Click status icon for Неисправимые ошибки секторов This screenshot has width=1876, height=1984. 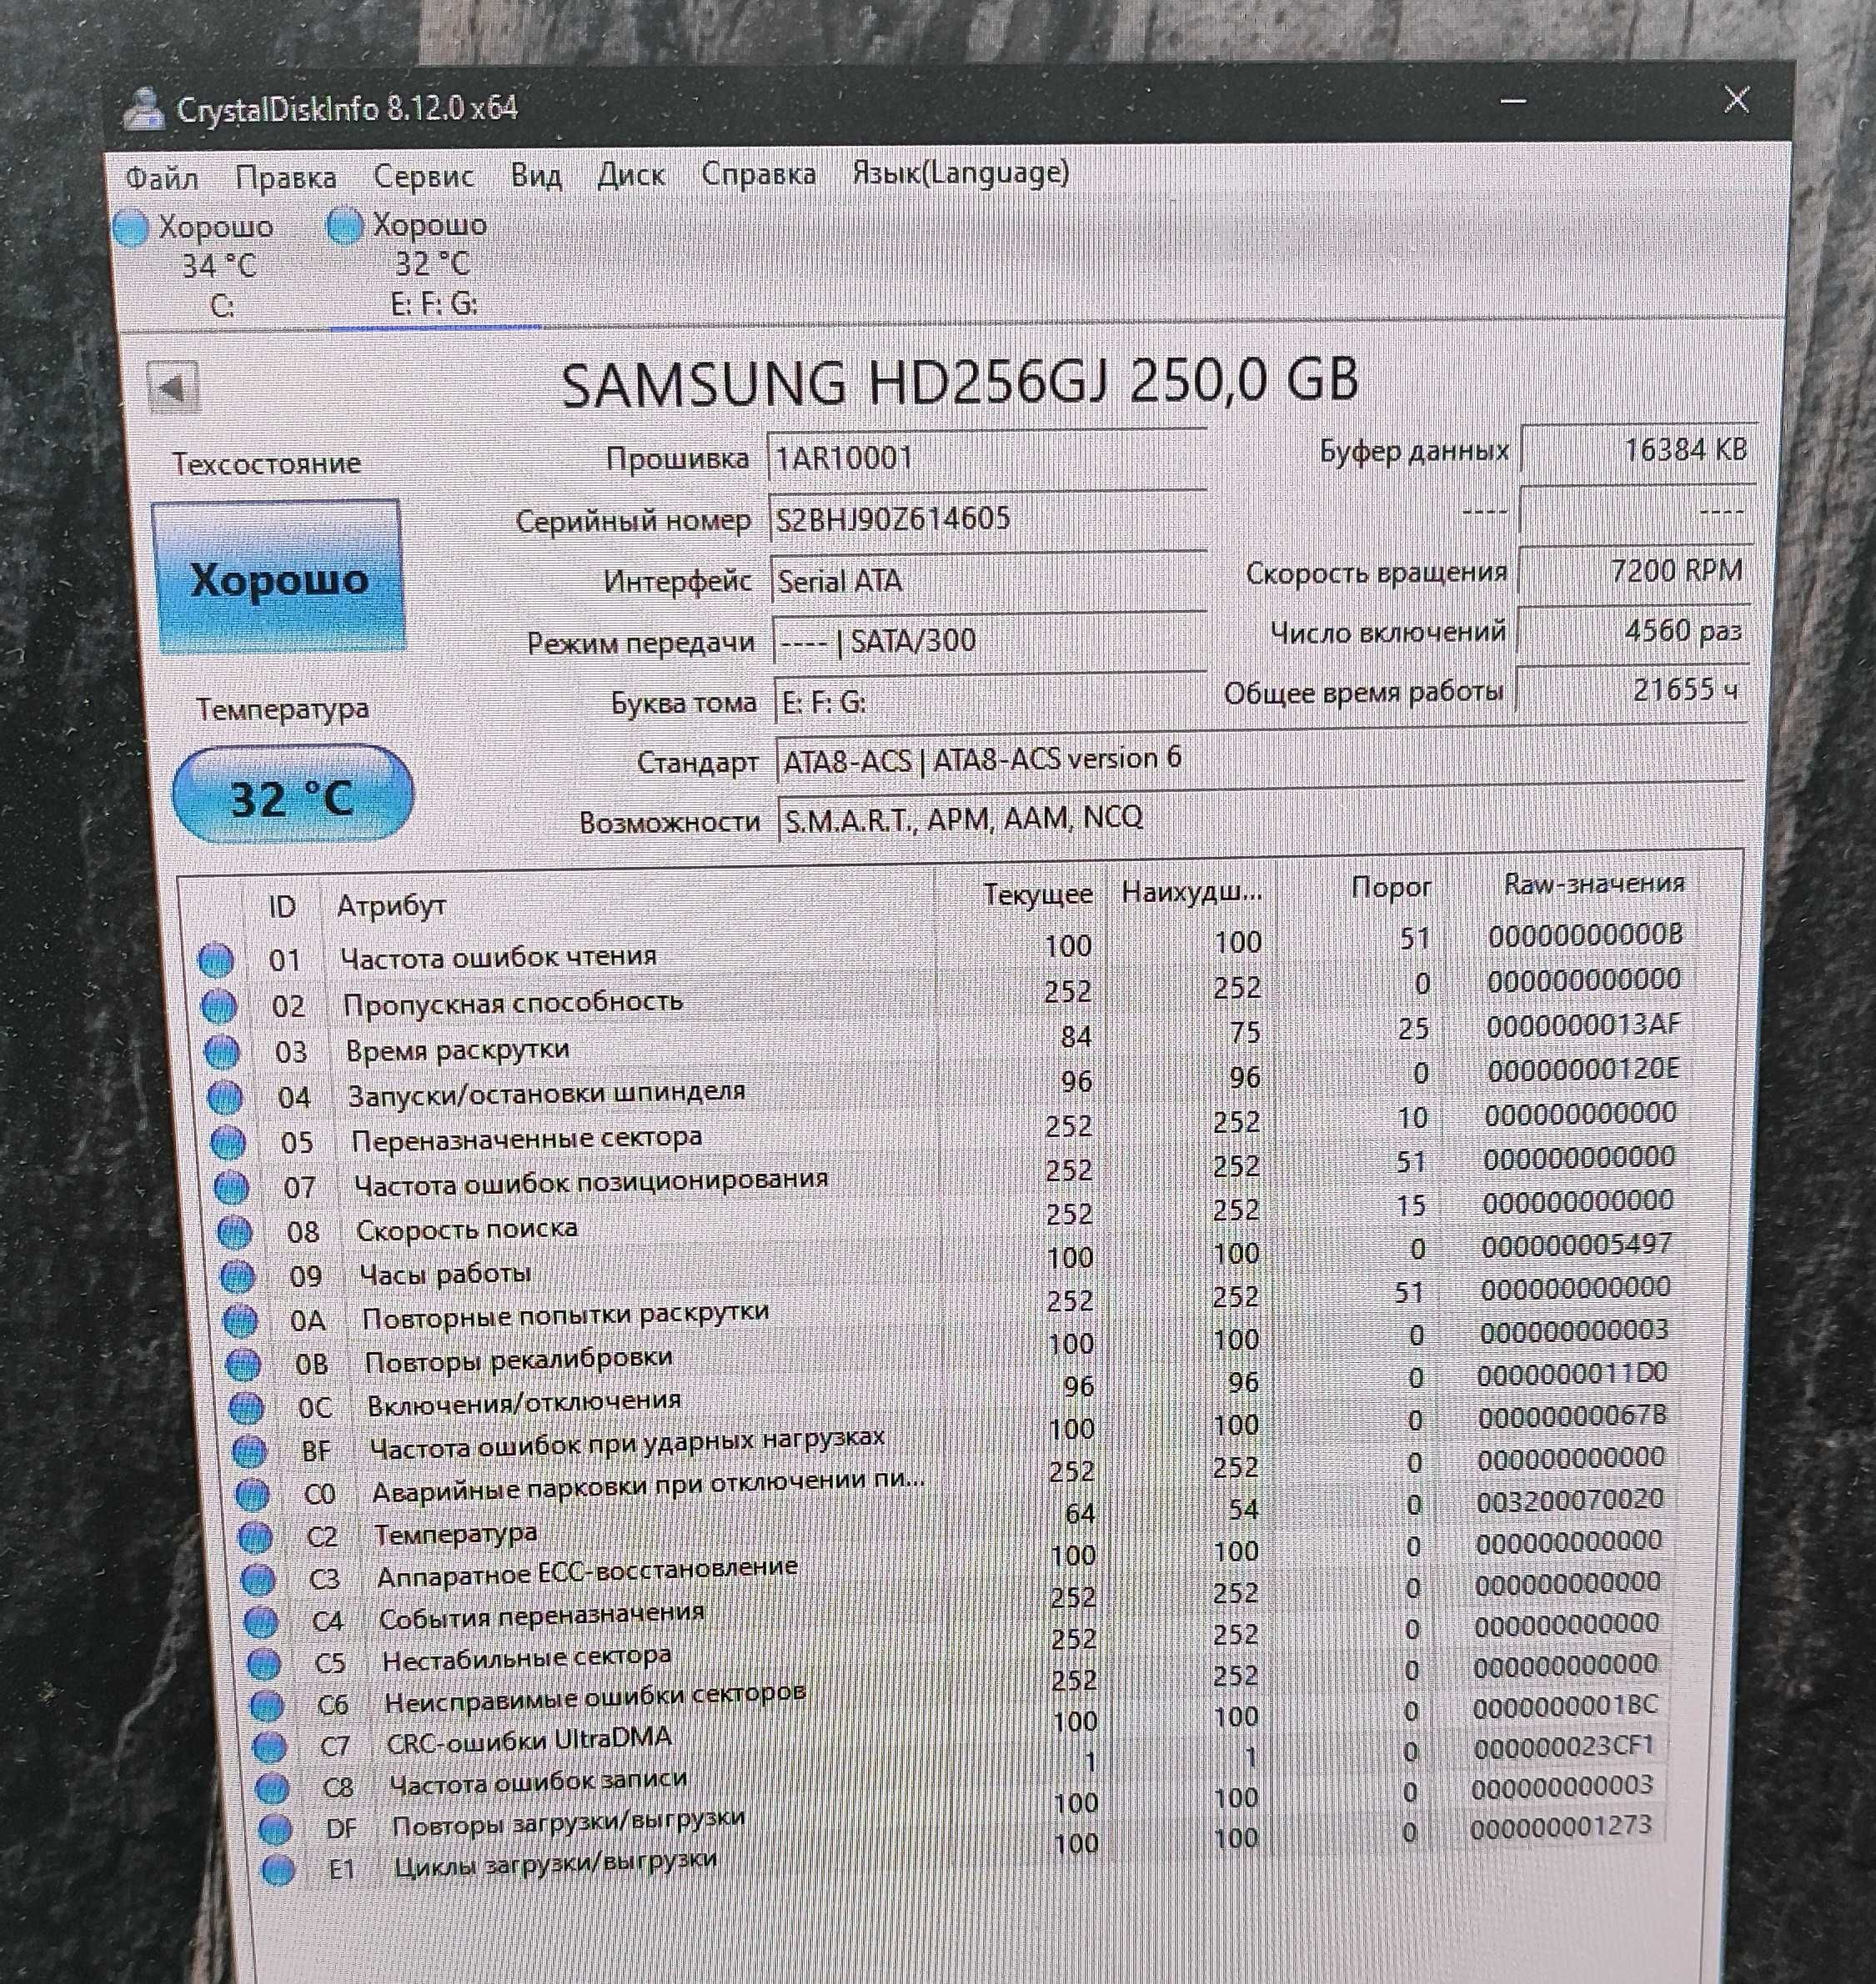tap(267, 1705)
